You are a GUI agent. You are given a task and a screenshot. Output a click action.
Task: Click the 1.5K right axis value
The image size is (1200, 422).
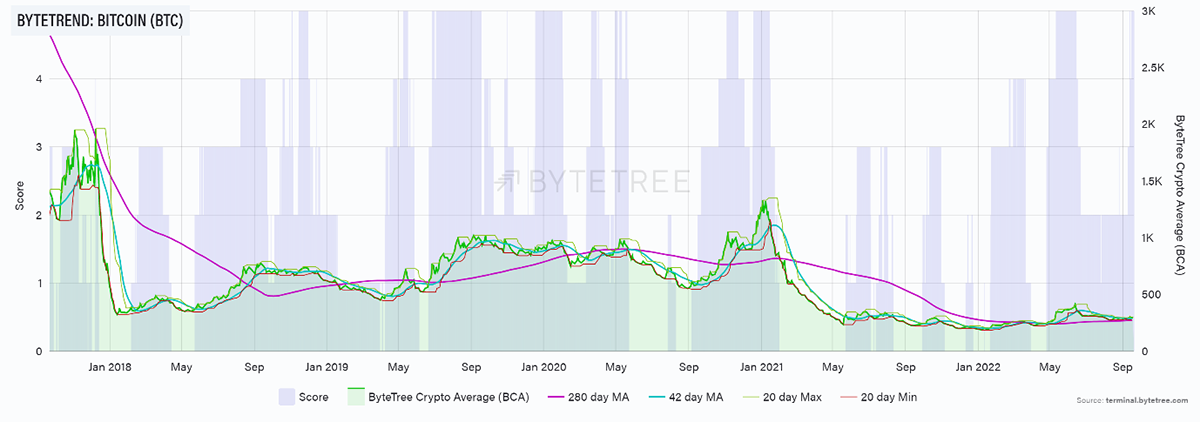click(x=1153, y=182)
